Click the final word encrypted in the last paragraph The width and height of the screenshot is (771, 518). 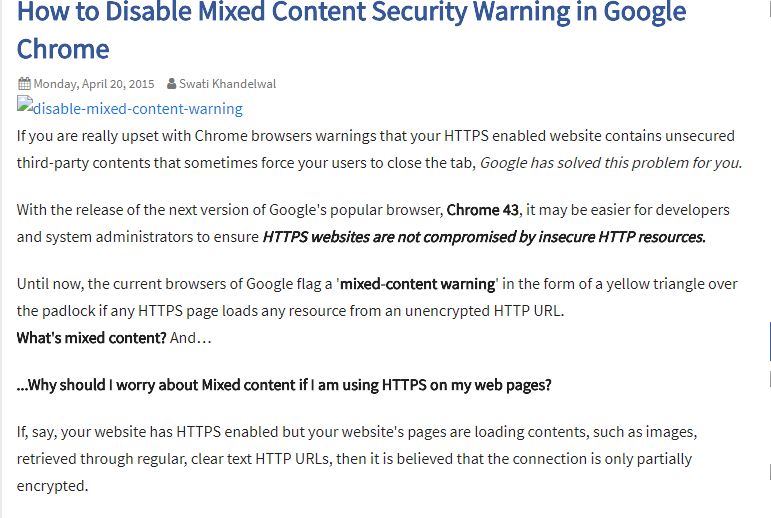pos(52,486)
